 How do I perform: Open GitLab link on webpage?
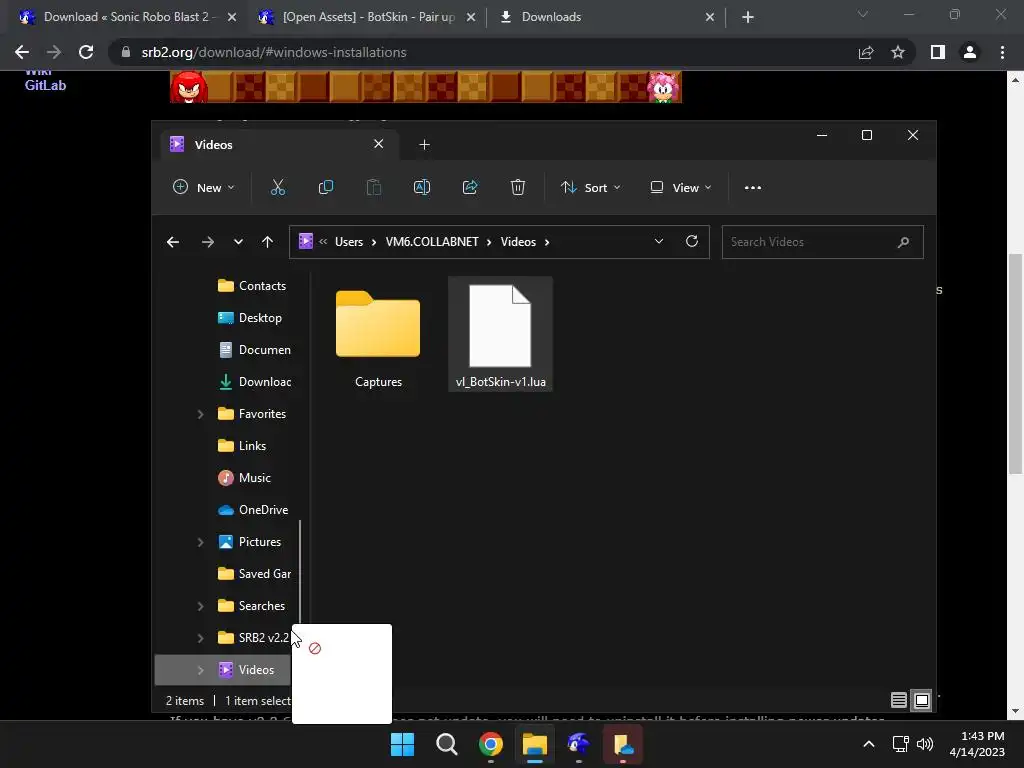[45, 85]
